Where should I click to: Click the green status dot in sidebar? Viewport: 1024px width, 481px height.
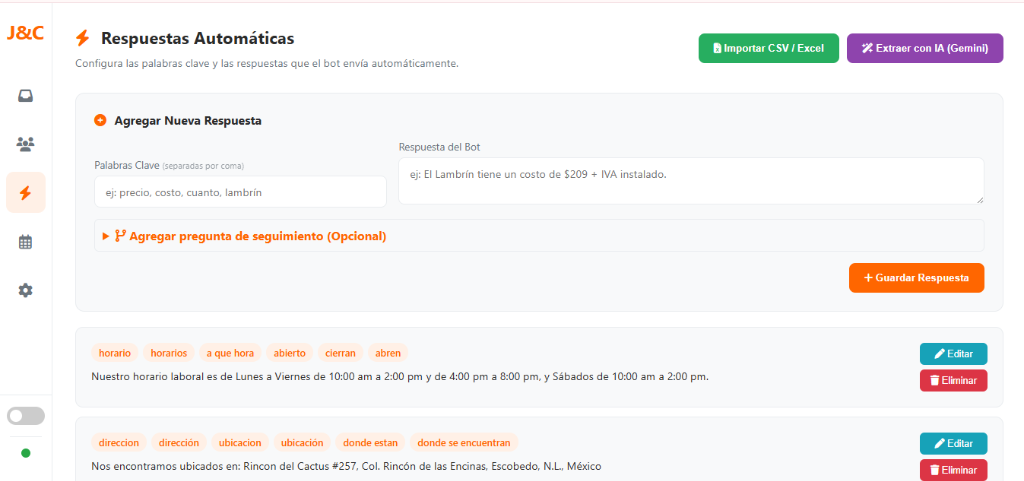pos(25,453)
